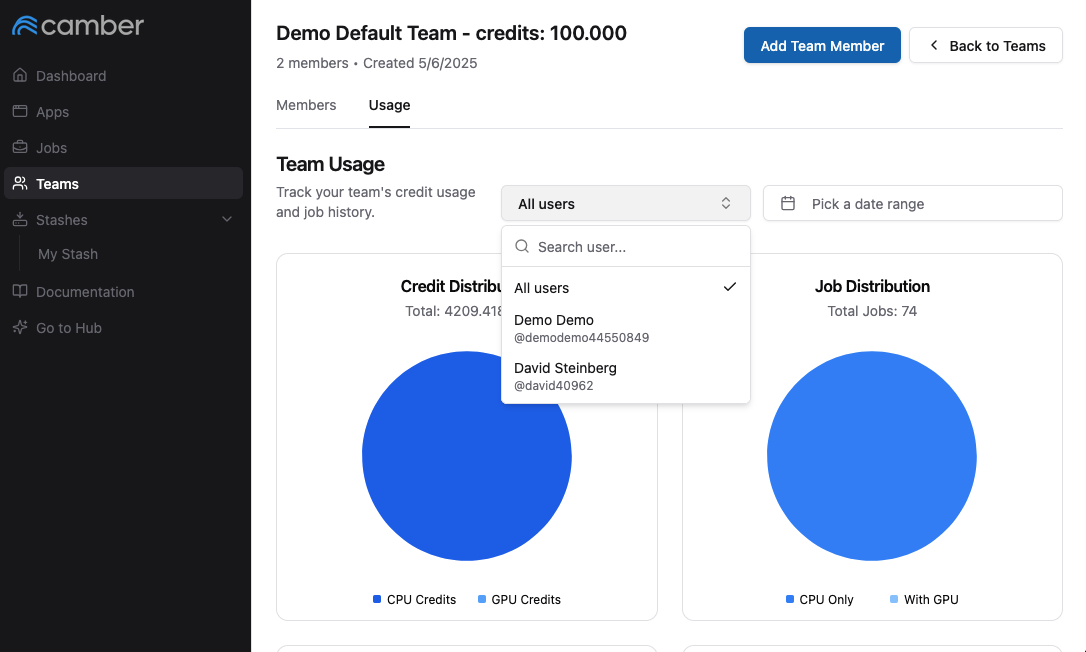Click the back arrow in Back to Teams
Viewport: 1086px width, 652px height.
(934, 45)
